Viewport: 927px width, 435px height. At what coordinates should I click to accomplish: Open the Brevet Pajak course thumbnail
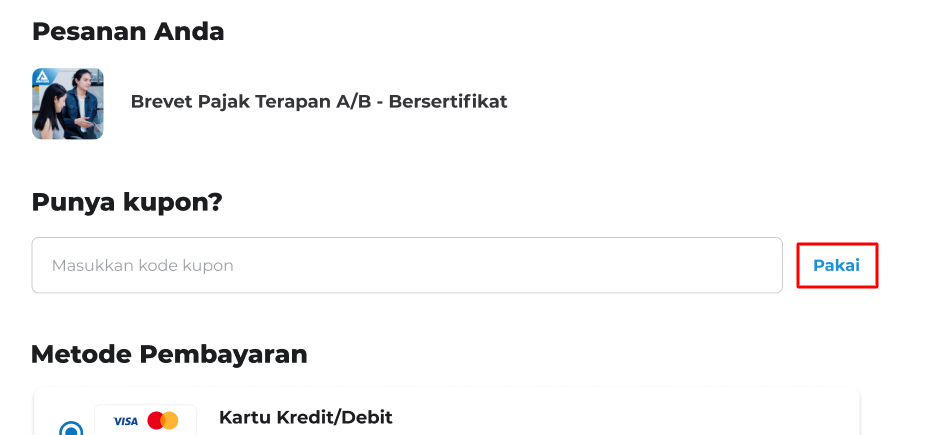(x=68, y=104)
